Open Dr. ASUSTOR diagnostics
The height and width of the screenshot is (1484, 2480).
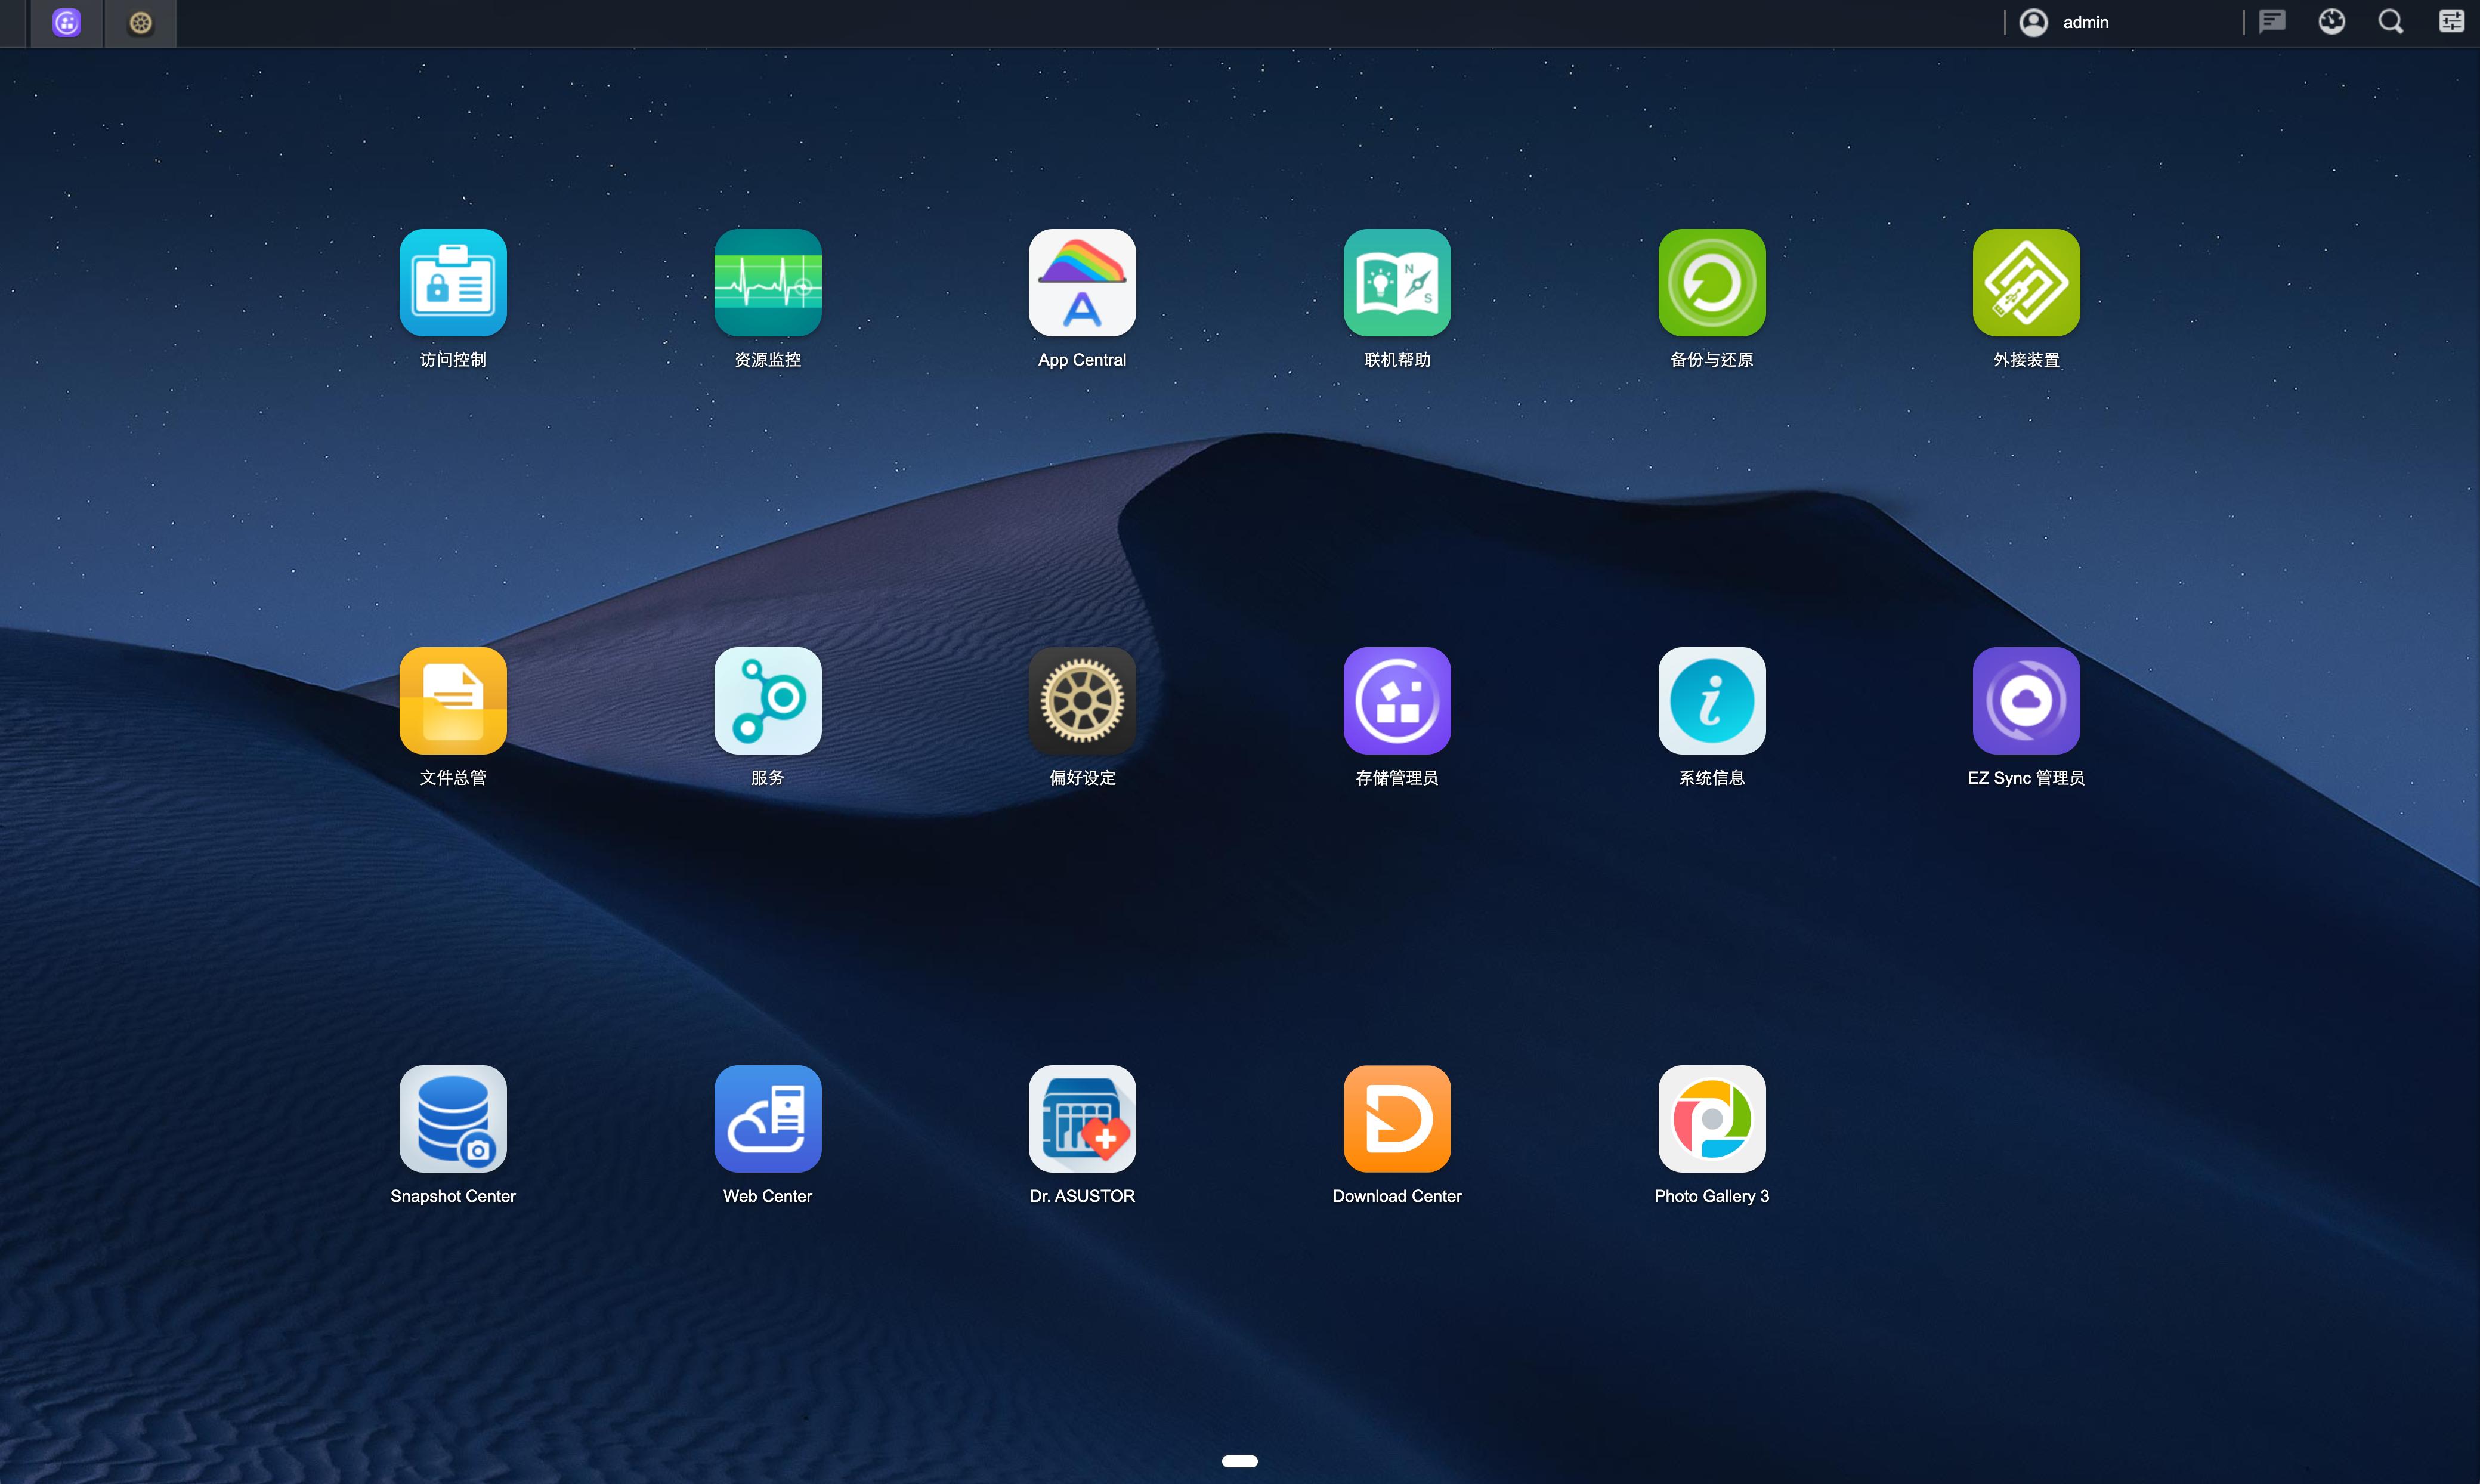[1082, 1119]
